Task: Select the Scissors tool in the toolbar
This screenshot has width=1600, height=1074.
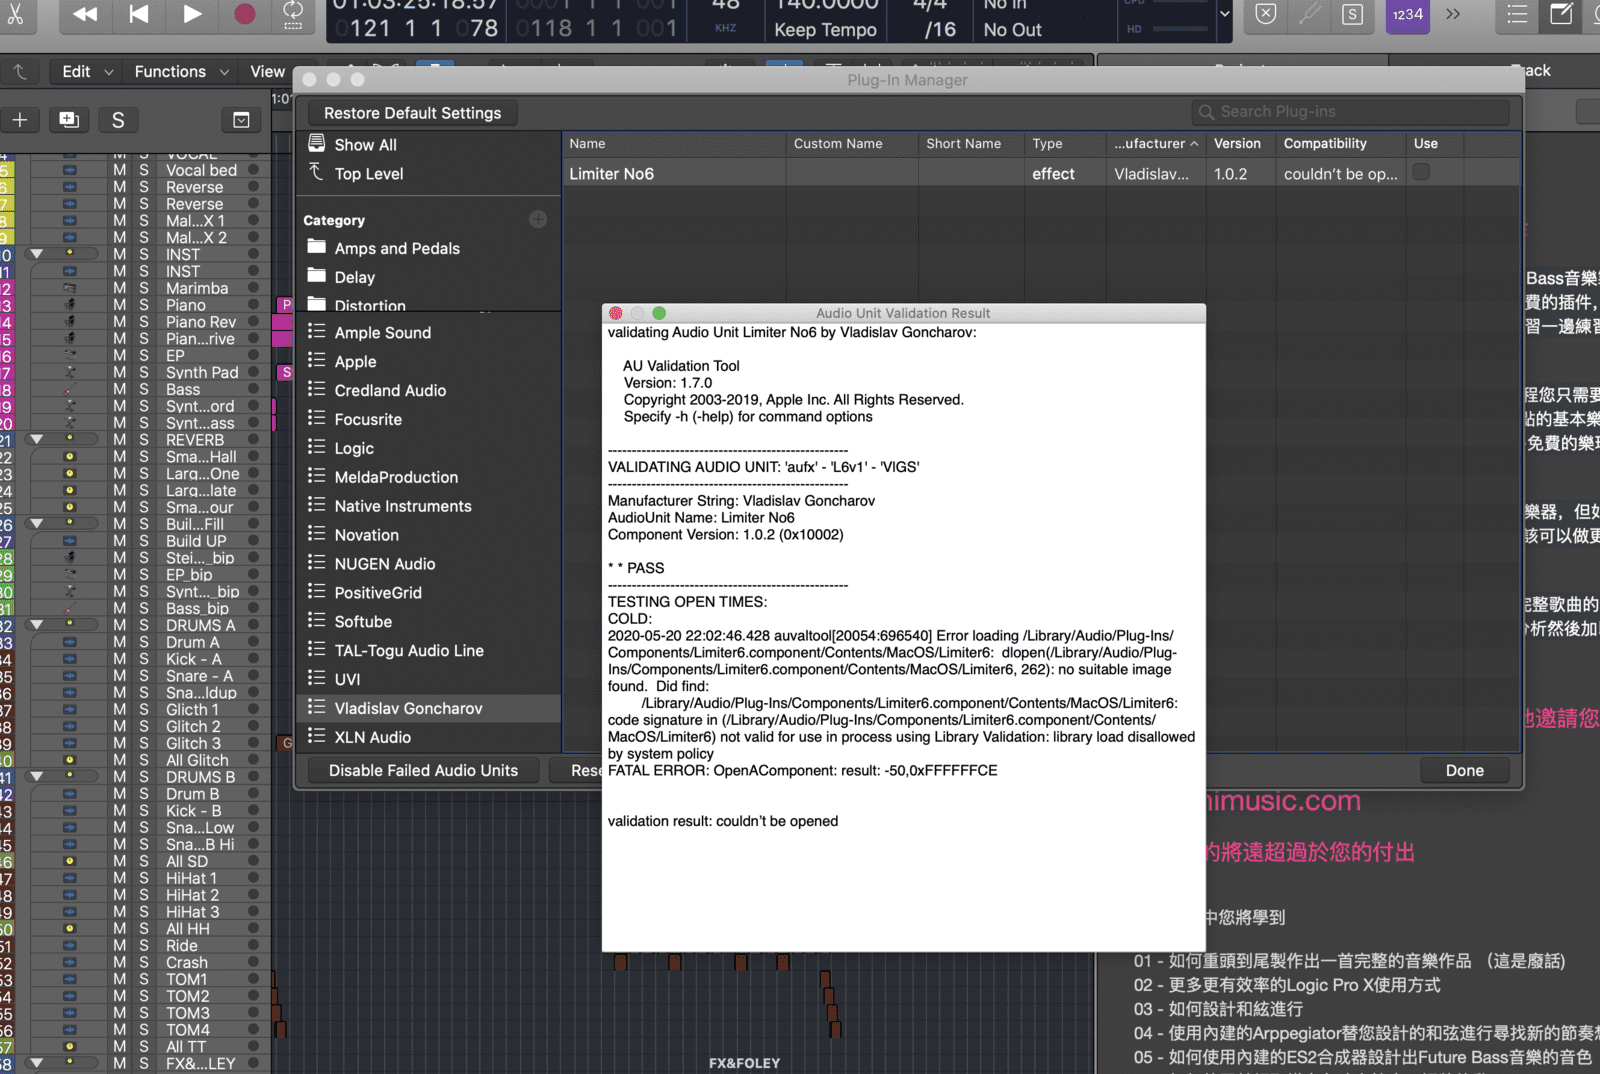Action: (x=15, y=12)
